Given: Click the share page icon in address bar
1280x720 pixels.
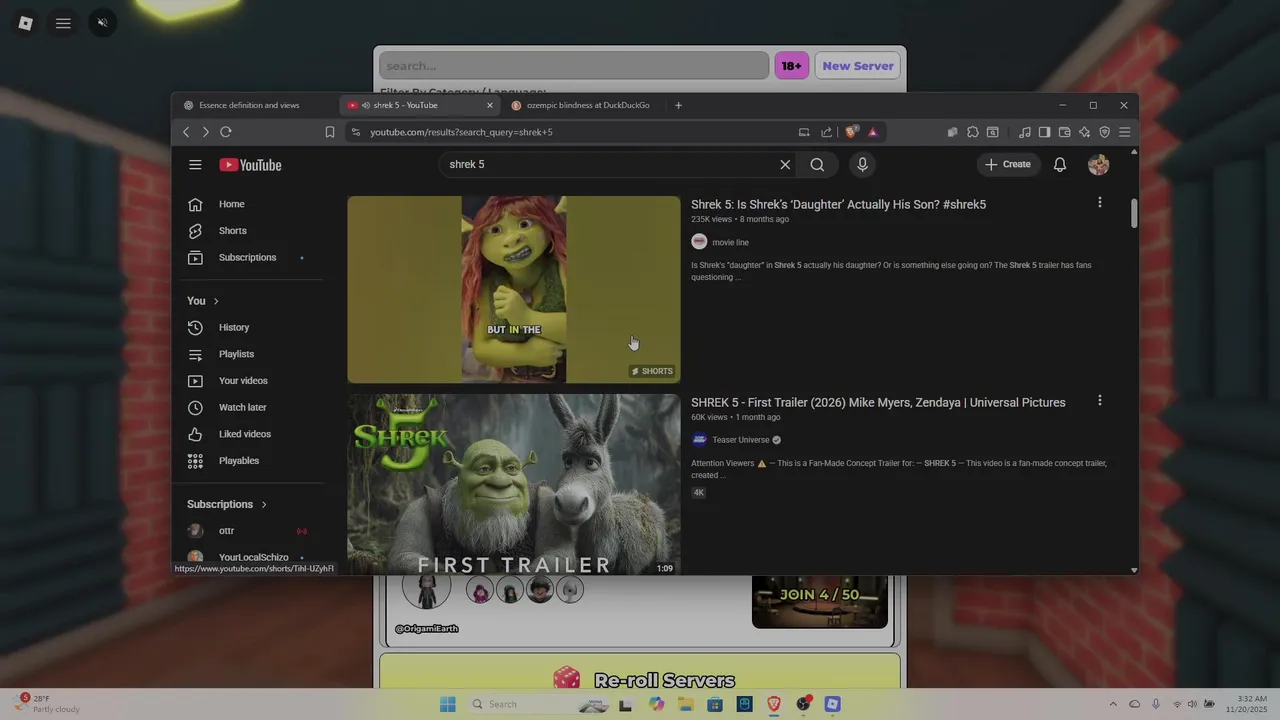Looking at the screenshot, I should pyautogui.click(x=826, y=132).
